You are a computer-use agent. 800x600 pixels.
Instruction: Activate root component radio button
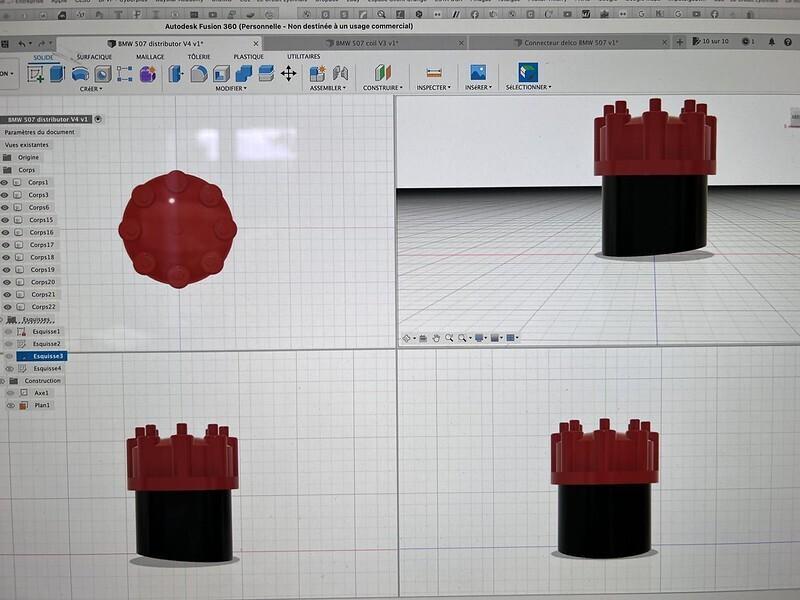98,119
